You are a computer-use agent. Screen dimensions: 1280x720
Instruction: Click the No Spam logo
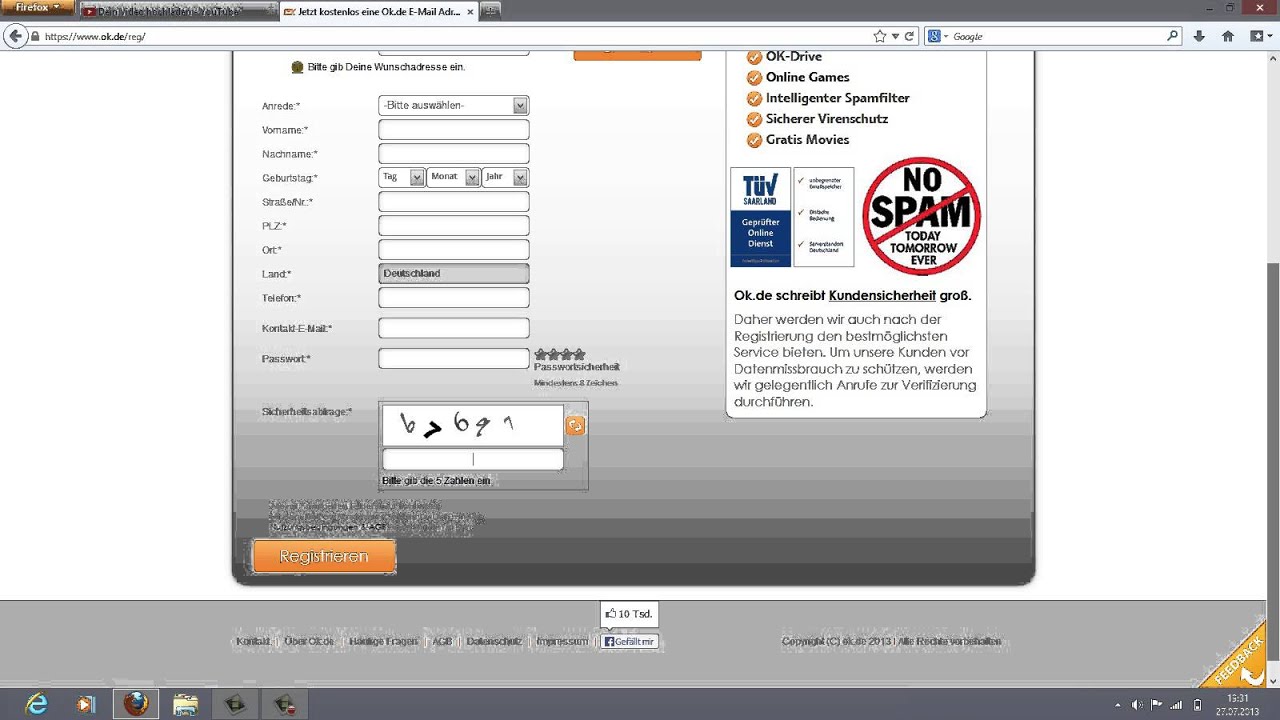pyautogui.click(x=921, y=216)
